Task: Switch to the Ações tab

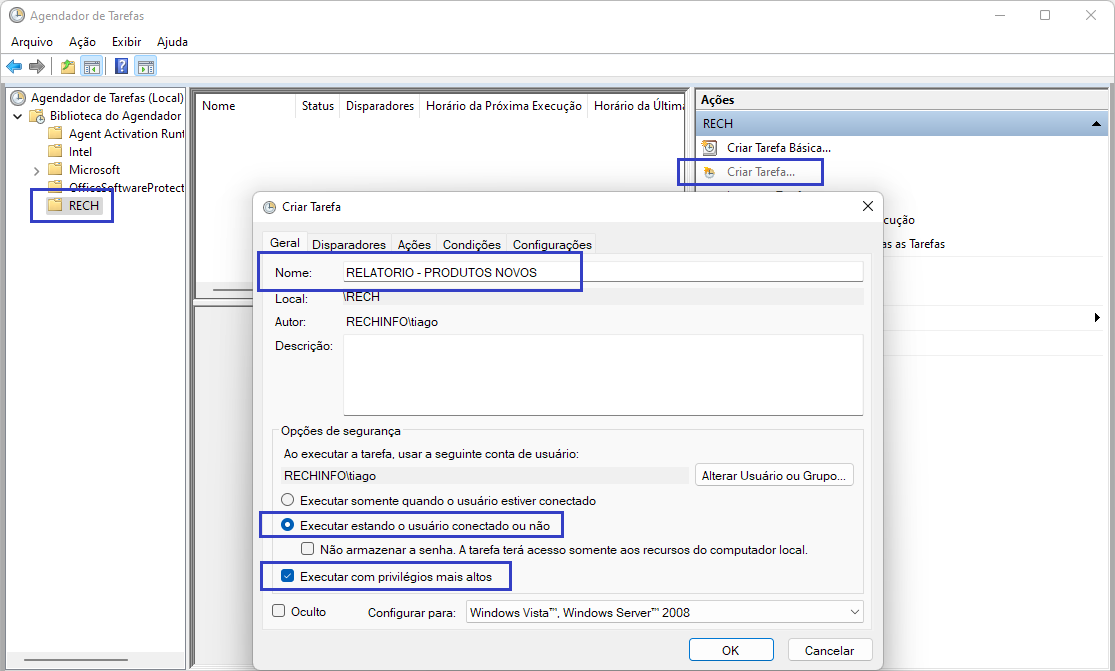Action: point(414,244)
